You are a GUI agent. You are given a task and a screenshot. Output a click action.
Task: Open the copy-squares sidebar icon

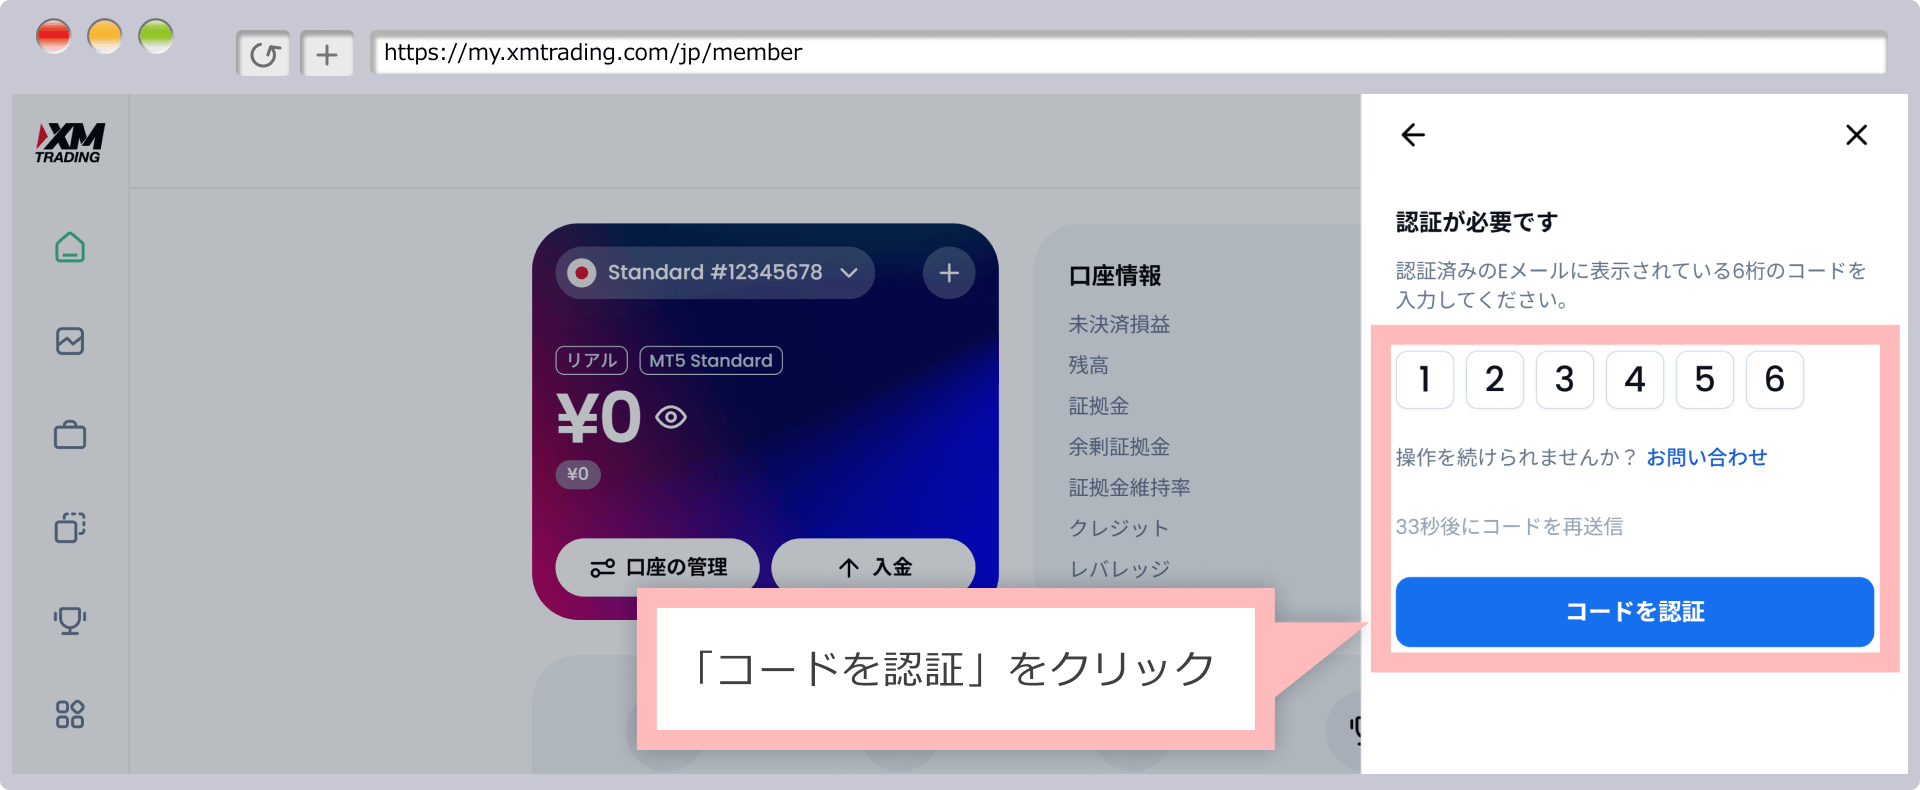coord(70,527)
